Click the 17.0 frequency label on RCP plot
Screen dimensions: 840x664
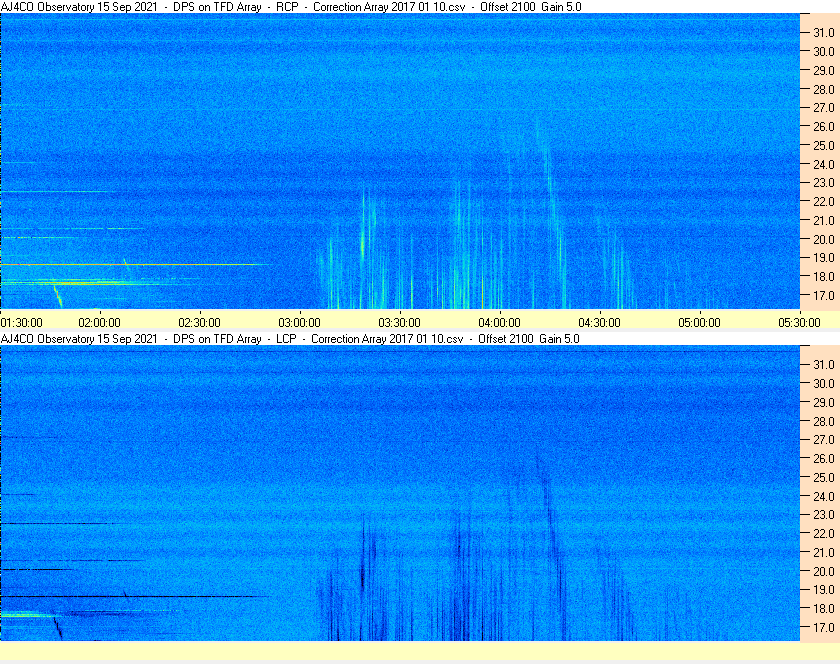click(824, 295)
